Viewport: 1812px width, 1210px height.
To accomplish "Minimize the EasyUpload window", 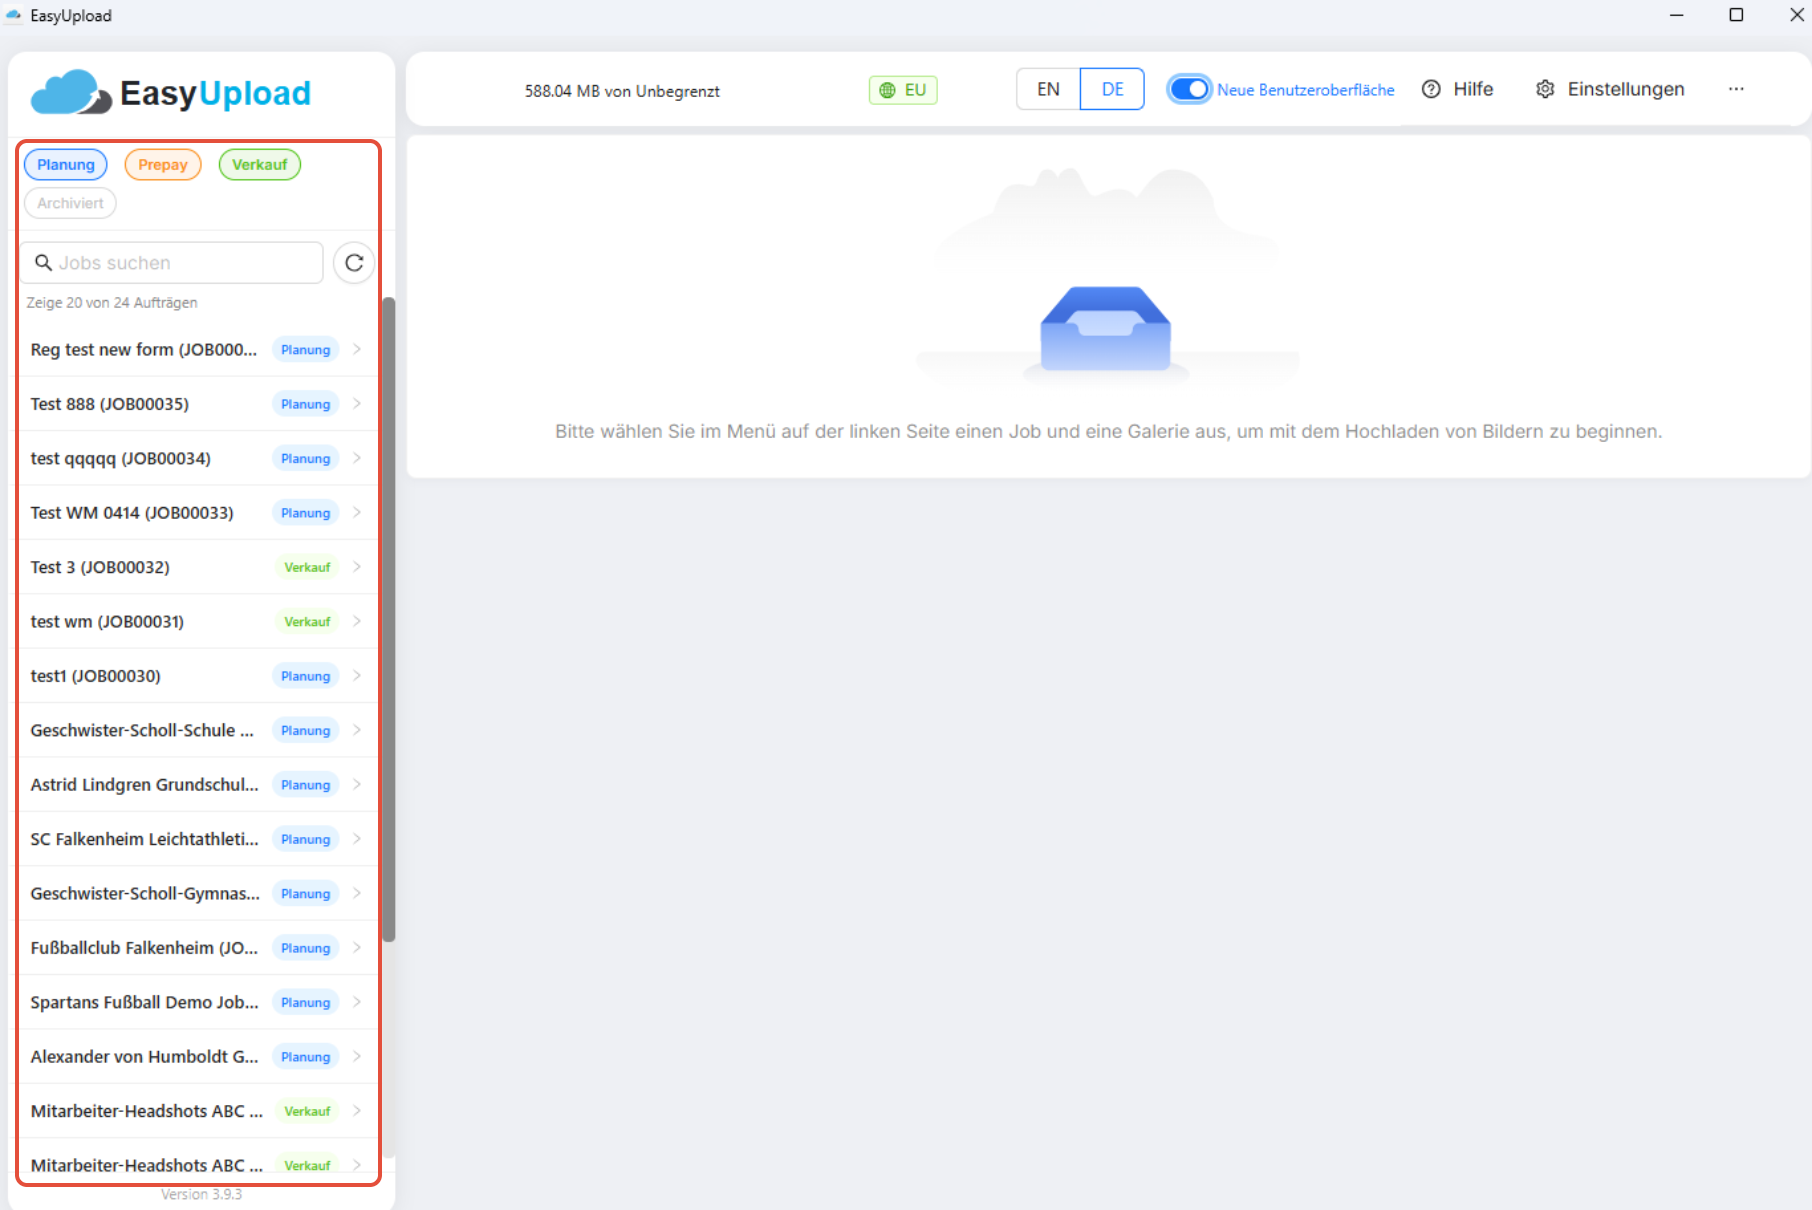I will [x=1677, y=15].
